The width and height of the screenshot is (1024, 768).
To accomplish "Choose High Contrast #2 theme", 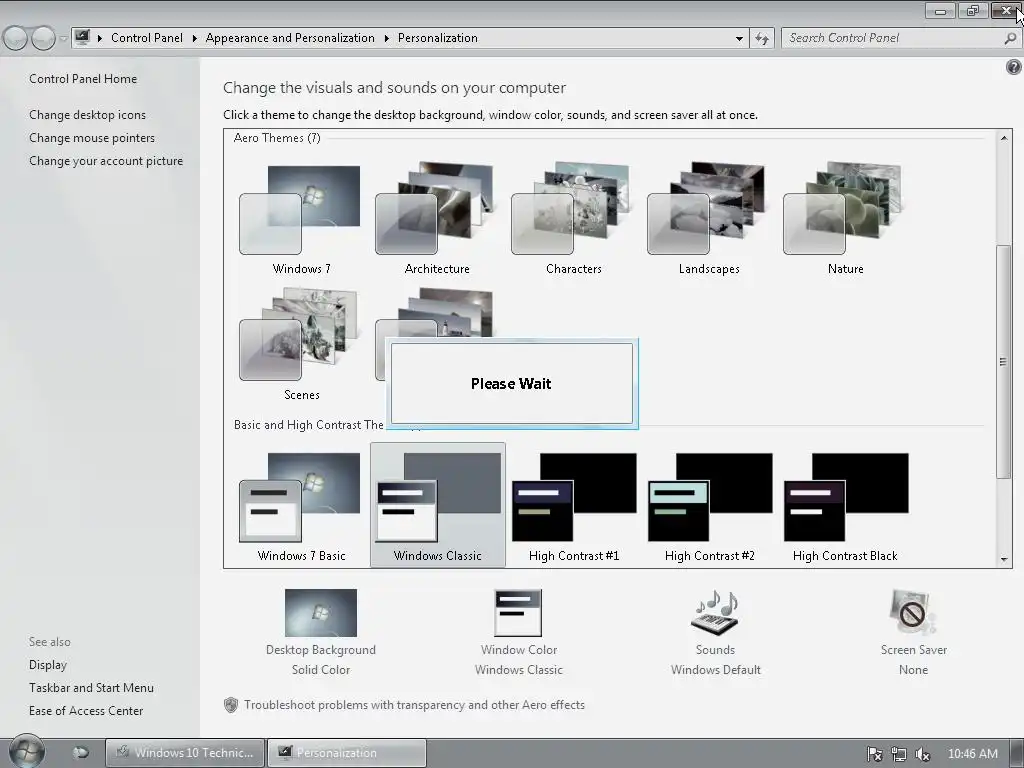I will click(709, 505).
